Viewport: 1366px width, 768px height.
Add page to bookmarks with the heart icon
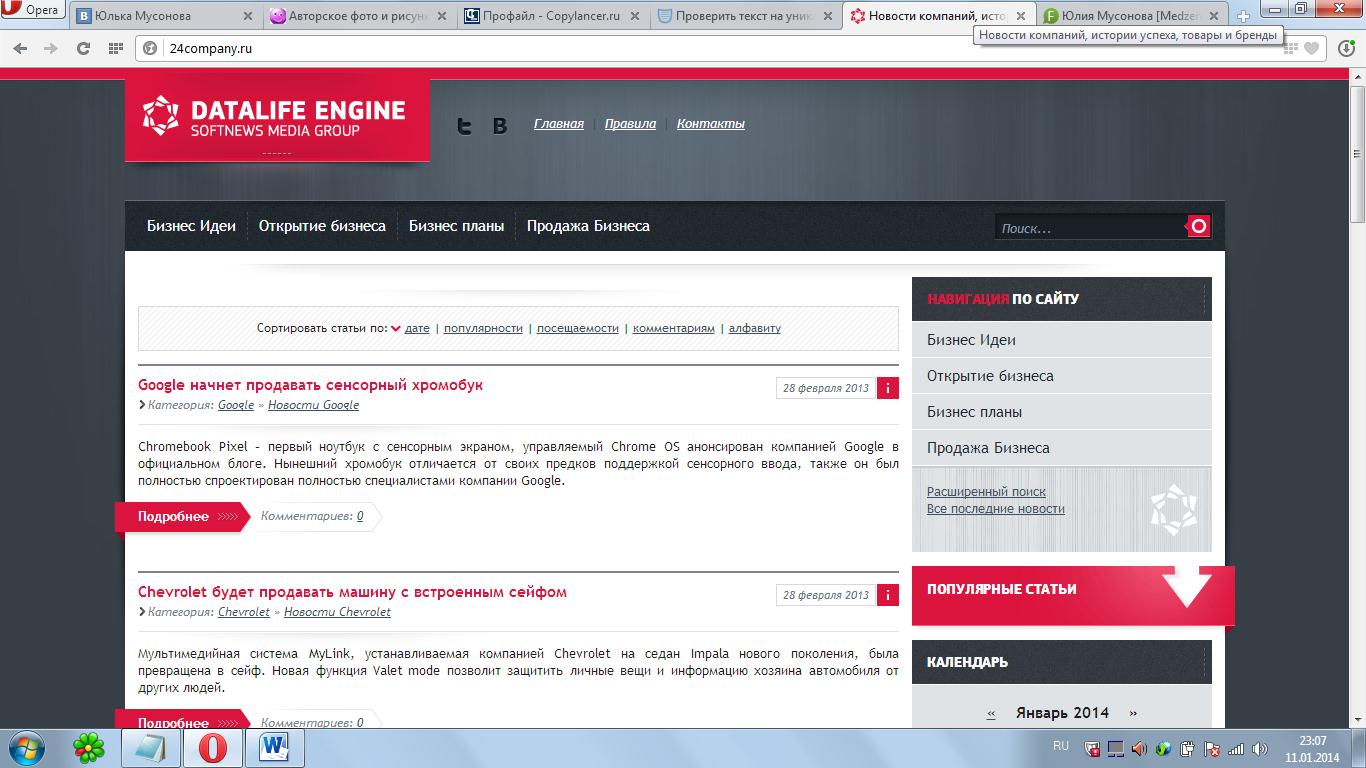point(1312,48)
